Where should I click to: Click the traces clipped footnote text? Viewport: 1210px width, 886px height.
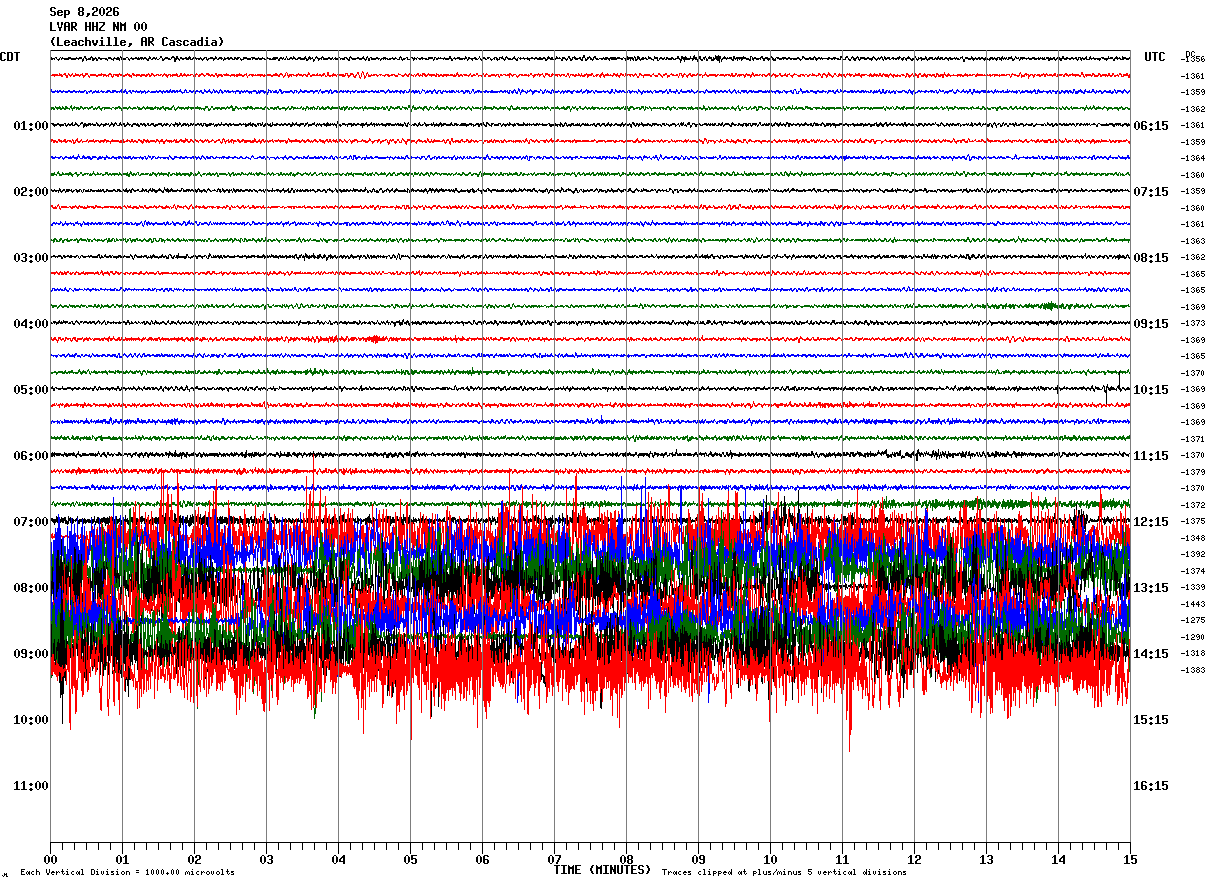click(784, 872)
